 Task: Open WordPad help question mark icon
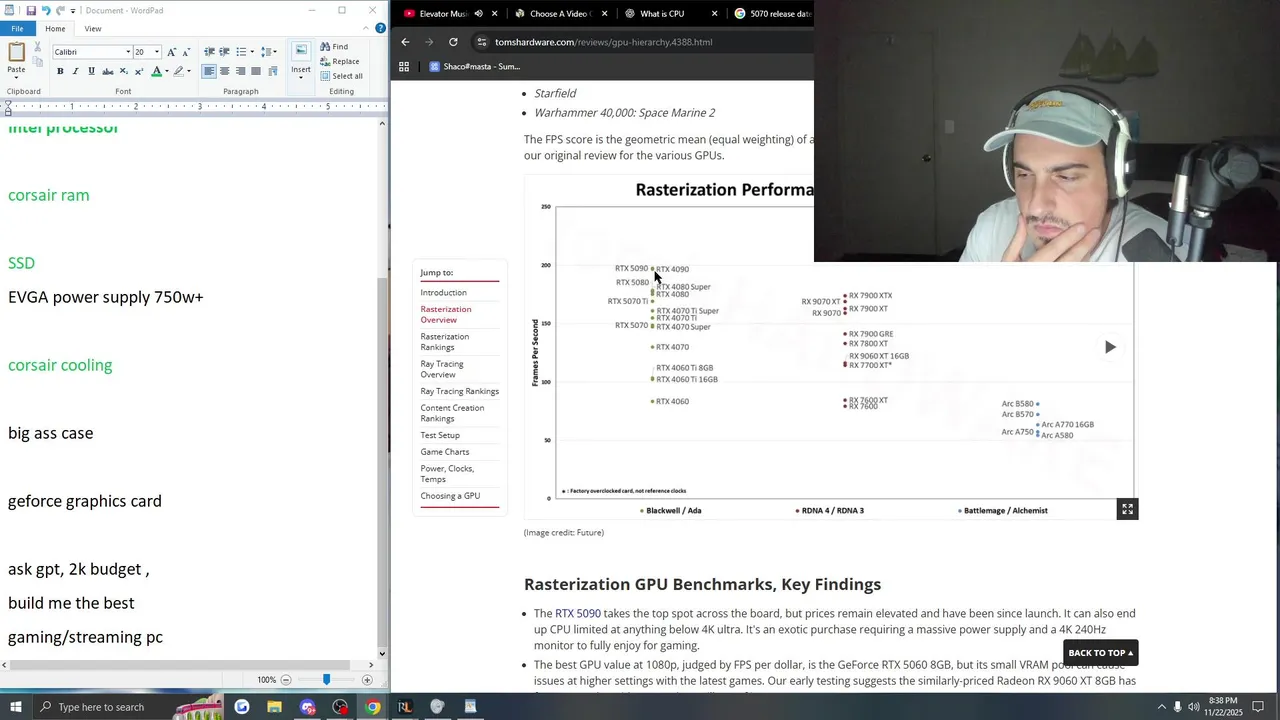[x=380, y=28]
